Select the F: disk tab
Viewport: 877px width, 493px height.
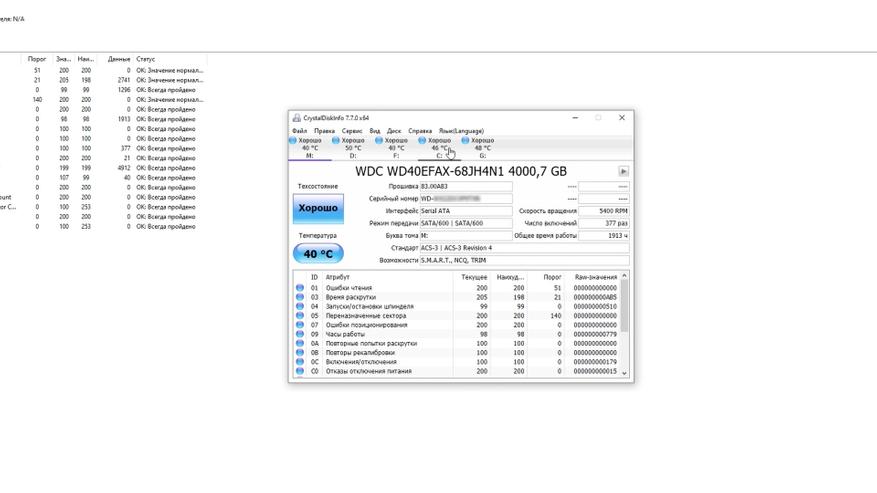tap(396, 148)
